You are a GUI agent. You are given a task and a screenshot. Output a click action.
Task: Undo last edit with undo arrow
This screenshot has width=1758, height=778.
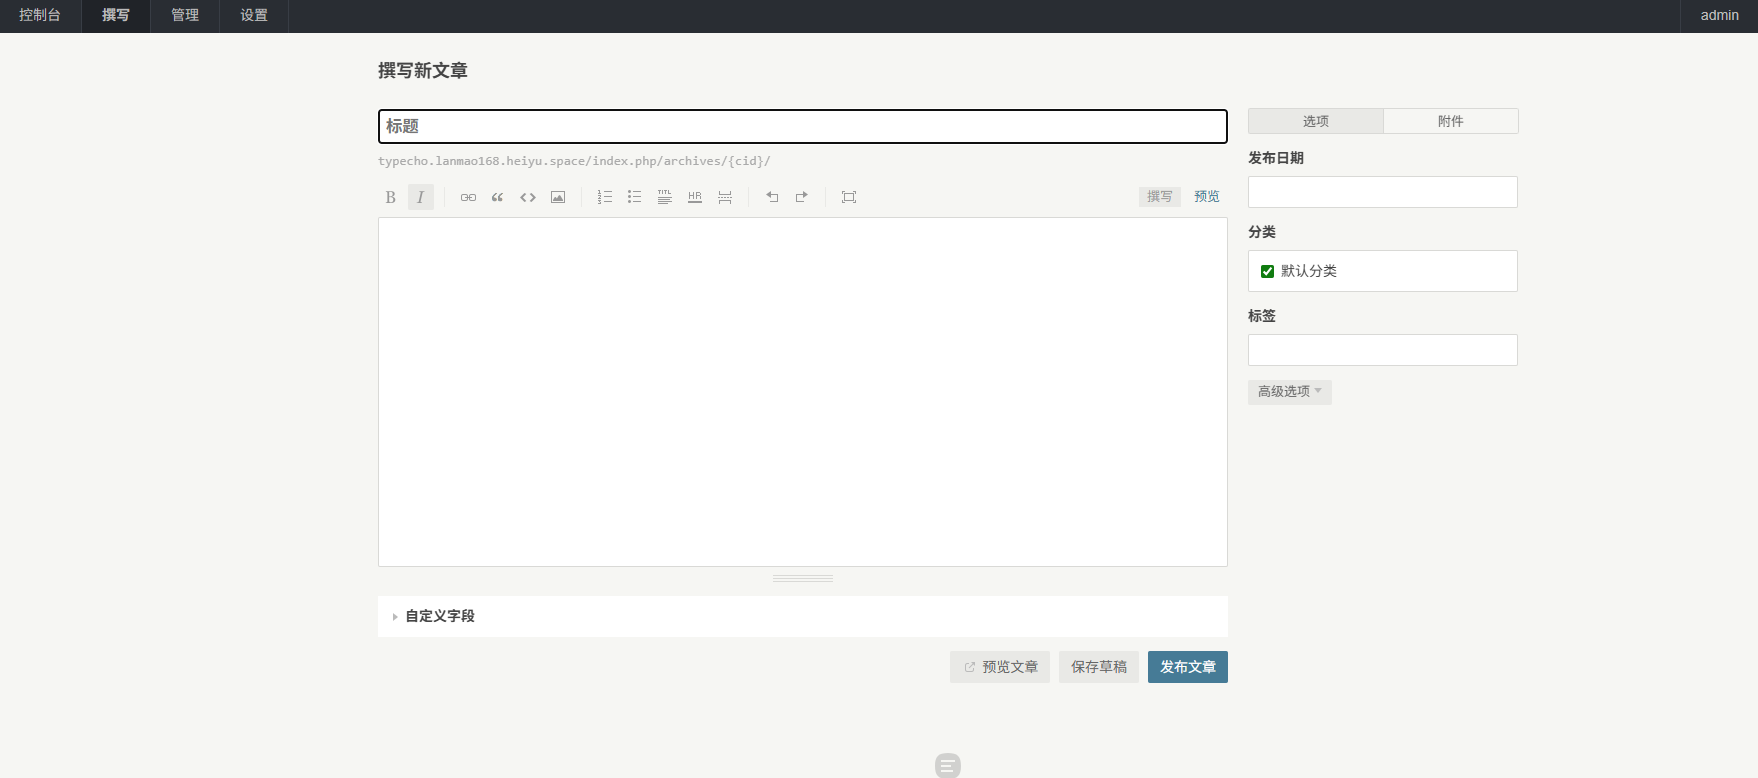[x=772, y=197]
